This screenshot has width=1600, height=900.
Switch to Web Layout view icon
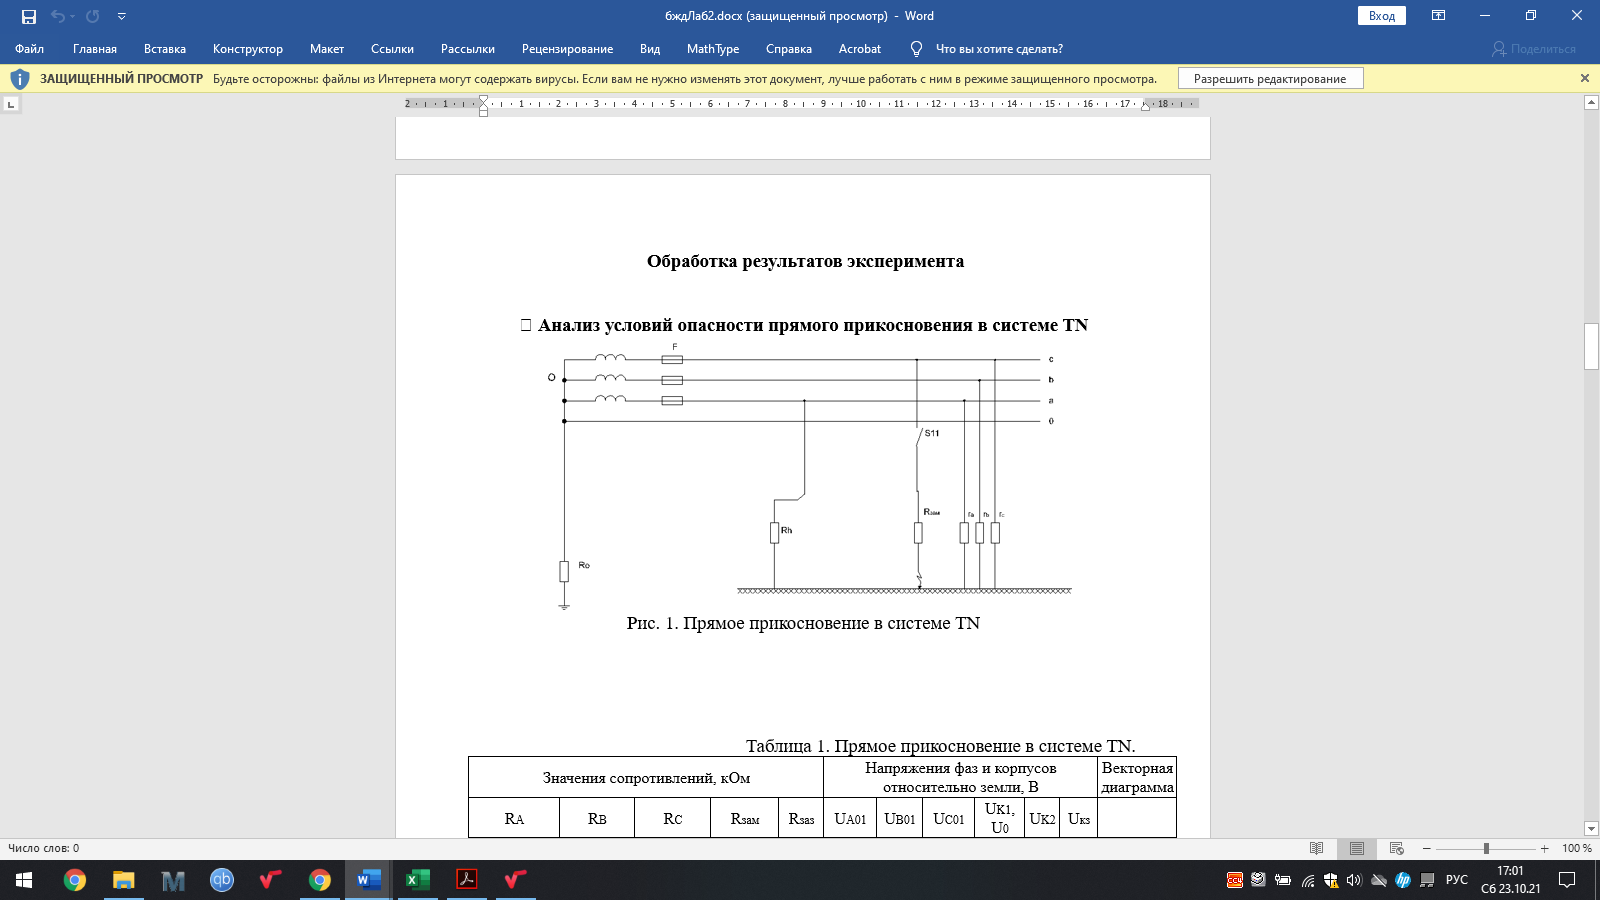pyautogui.click(x=1397, y=848)
